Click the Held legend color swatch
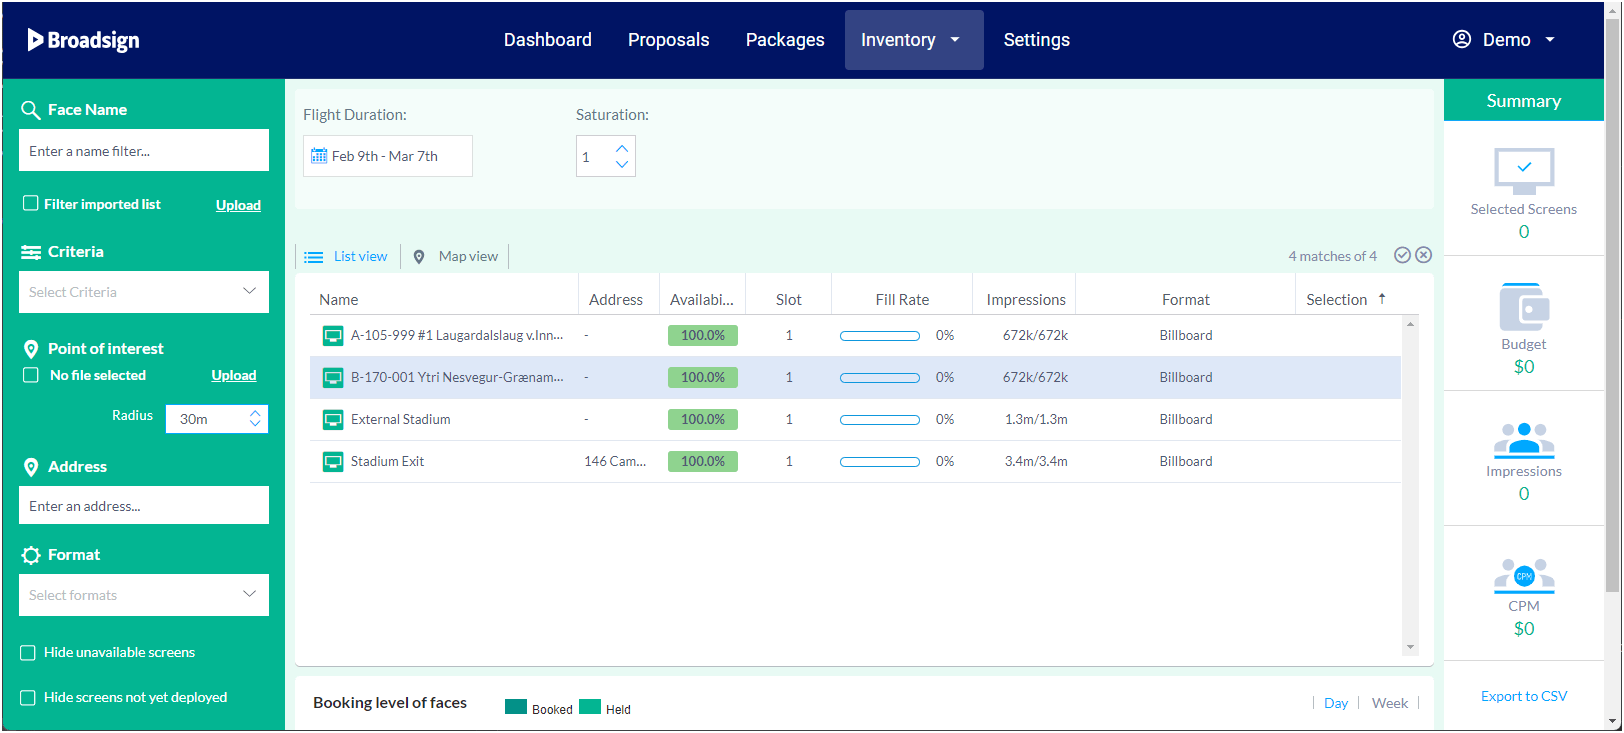 coord(590,707)
